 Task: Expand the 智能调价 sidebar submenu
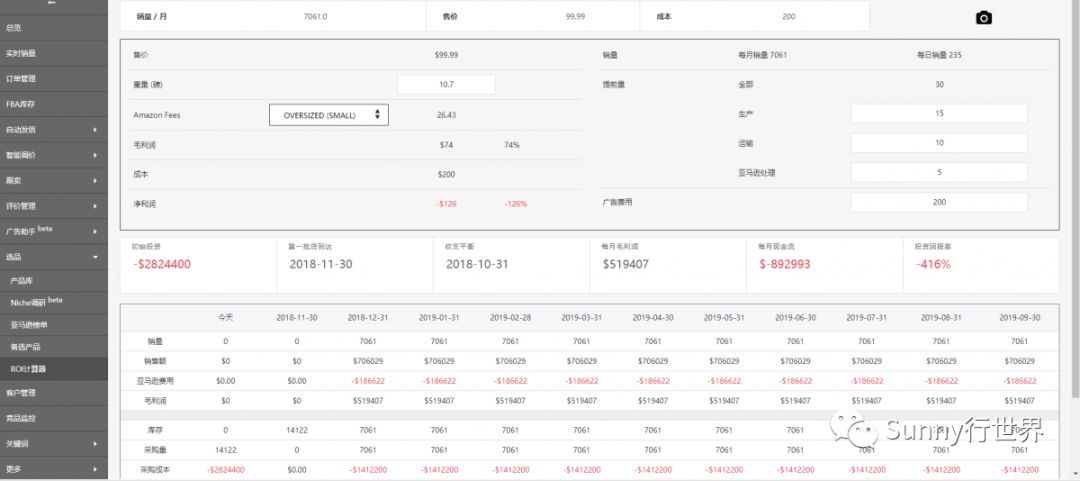pos(95,155)
